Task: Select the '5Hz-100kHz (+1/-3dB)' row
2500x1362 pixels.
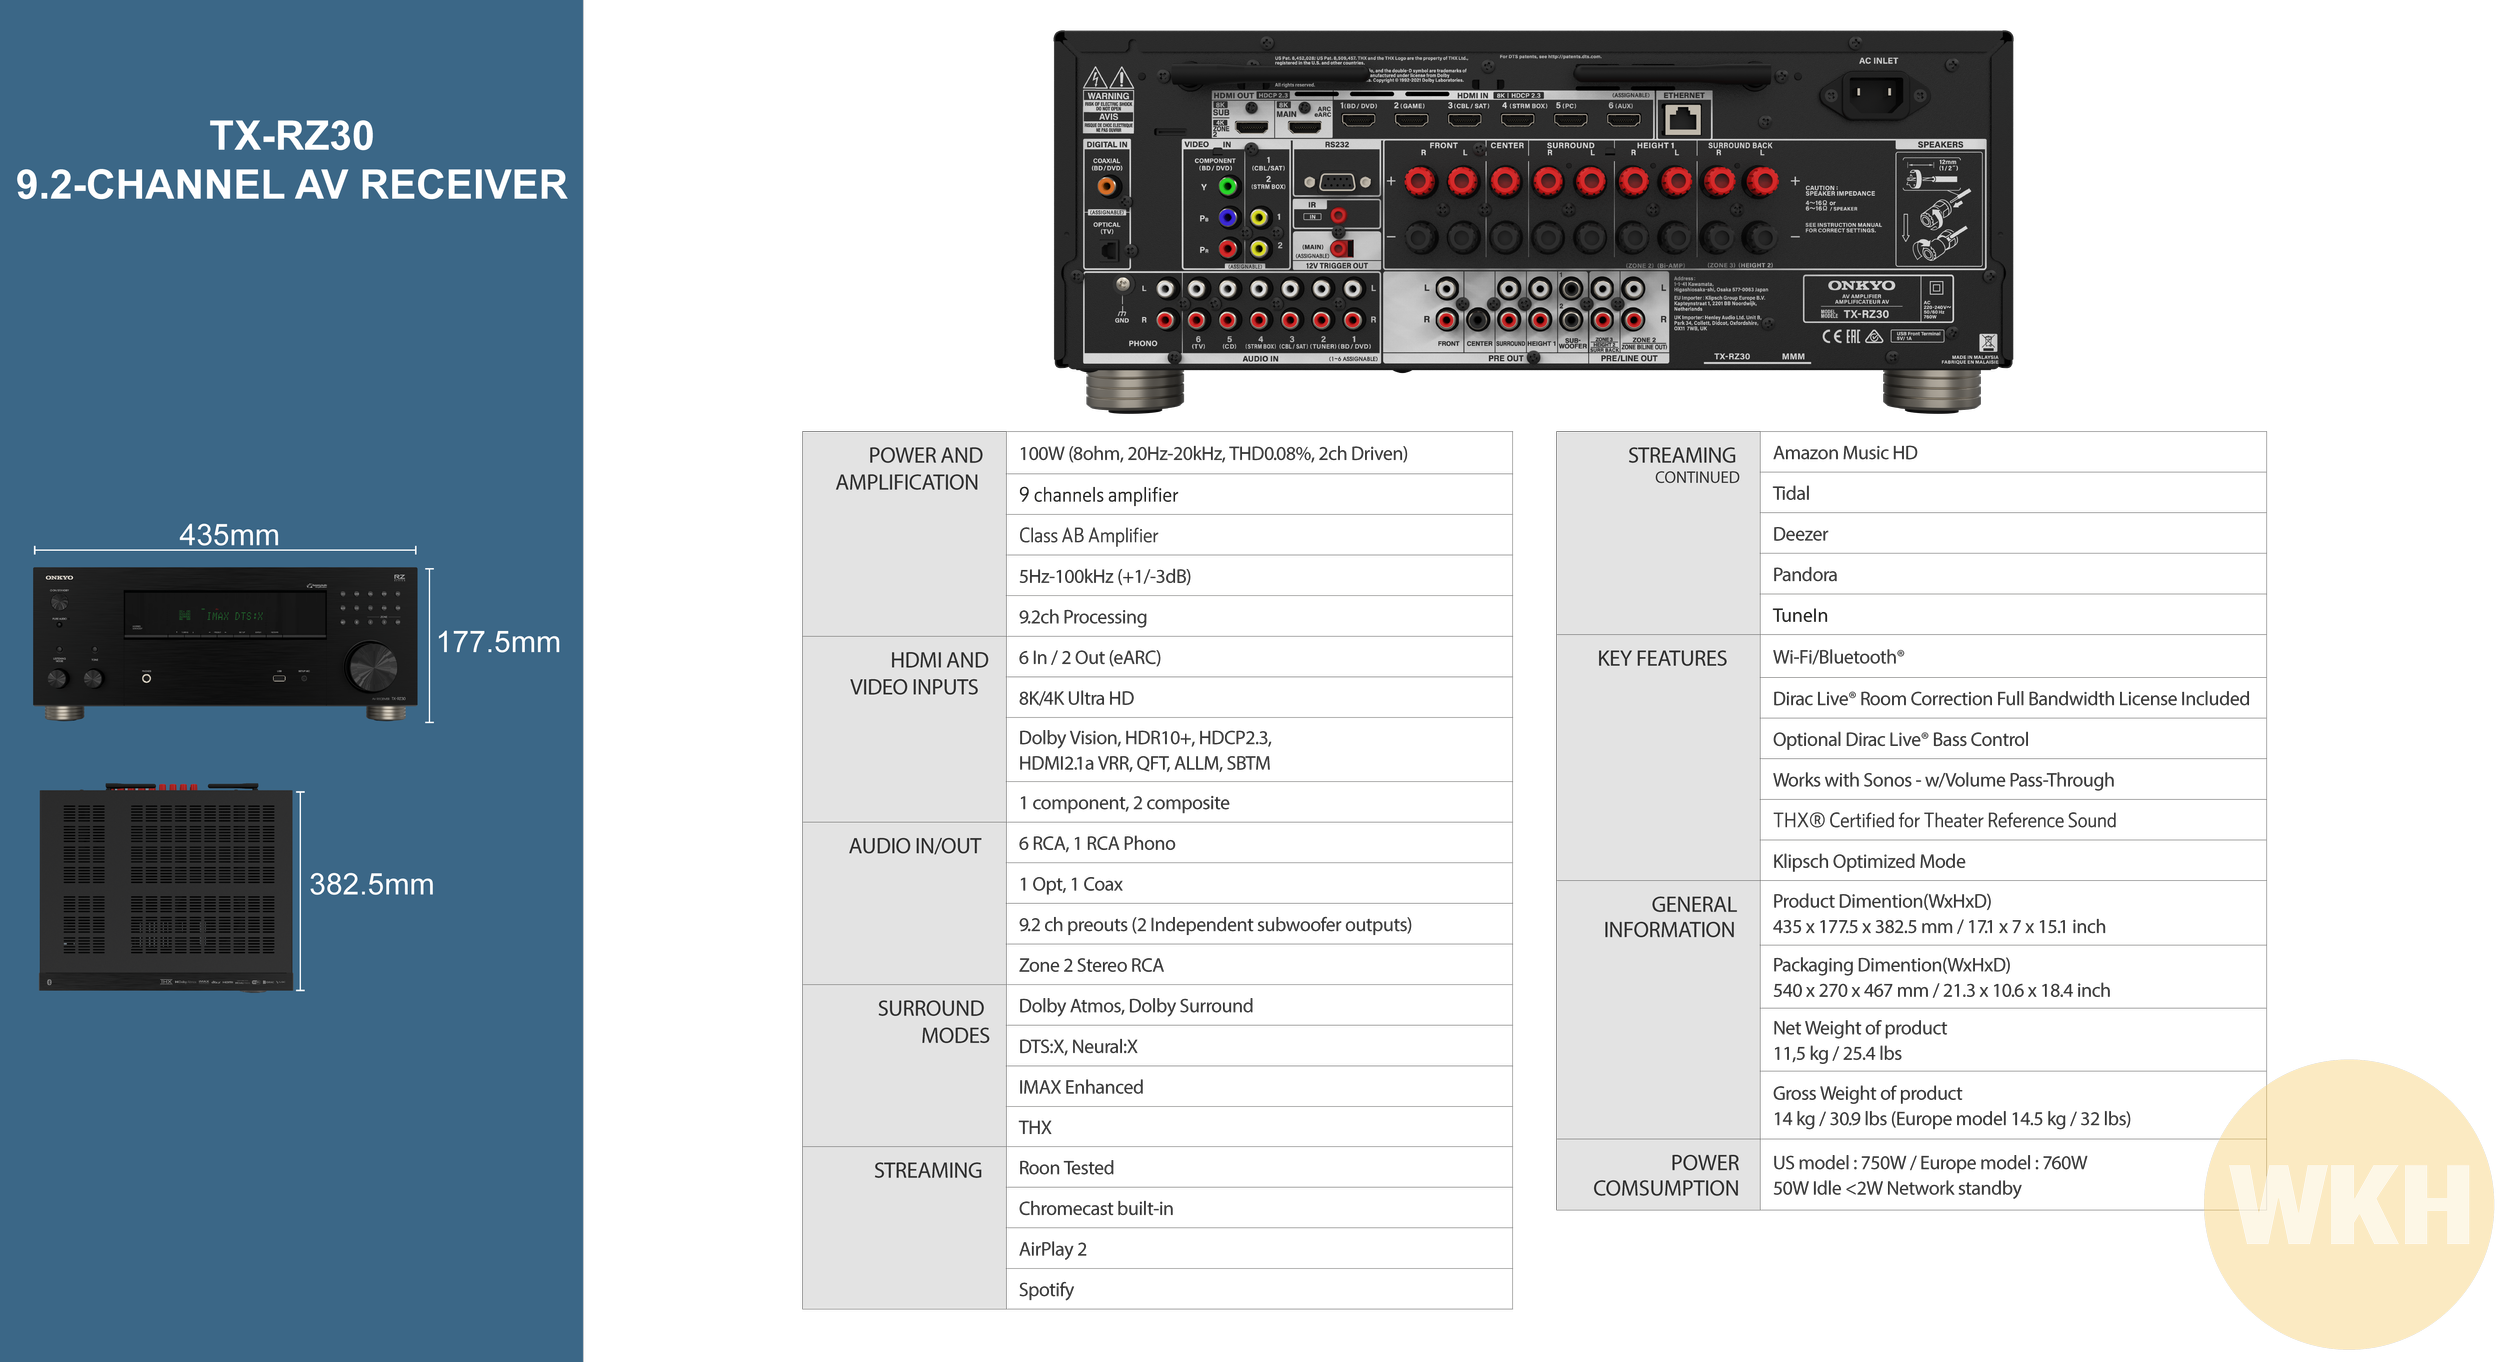Action: pyautogui.click(x=1258, y=576)
